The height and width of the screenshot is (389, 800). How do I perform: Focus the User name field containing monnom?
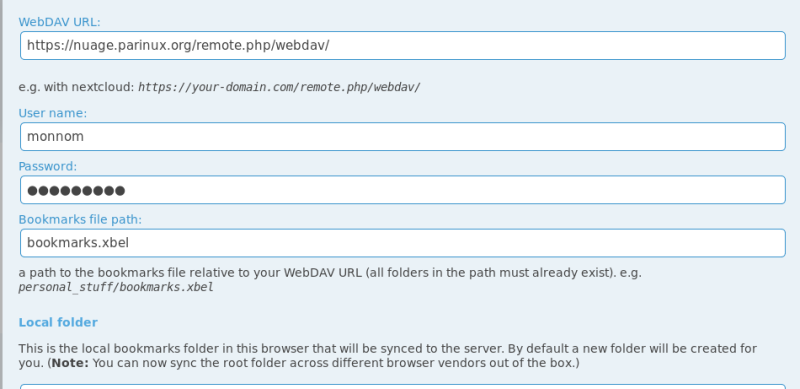pos(403,136)
